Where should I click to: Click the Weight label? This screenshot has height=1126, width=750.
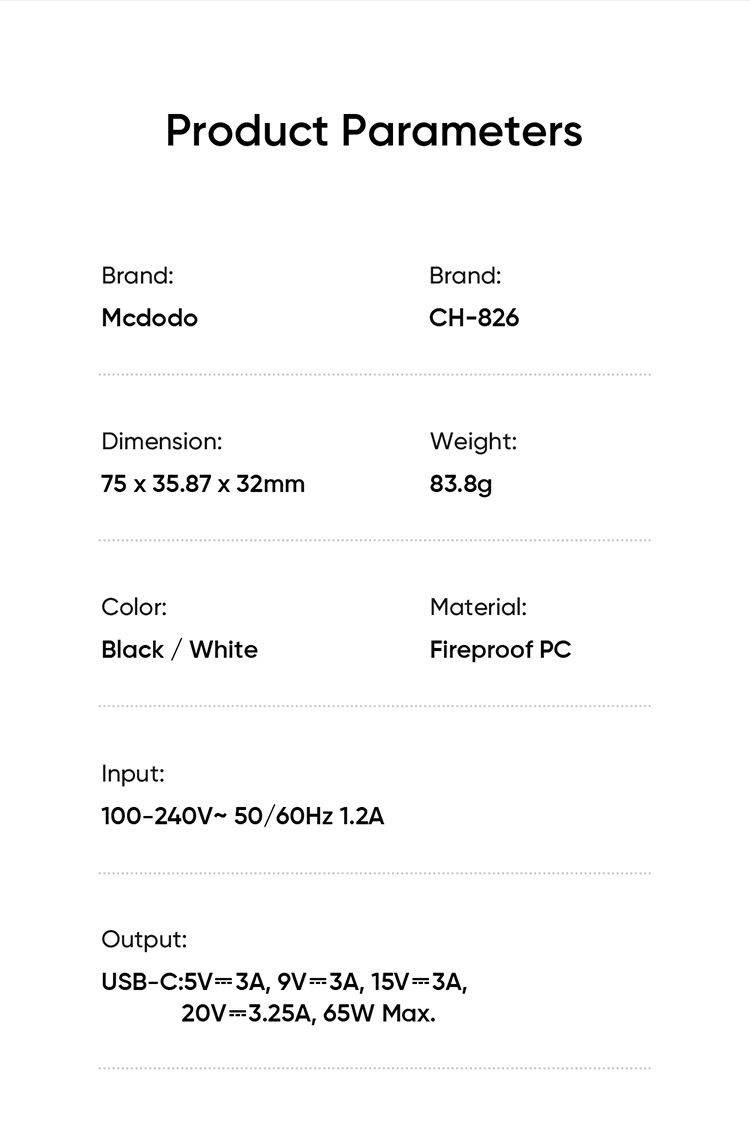pos(473,441)
